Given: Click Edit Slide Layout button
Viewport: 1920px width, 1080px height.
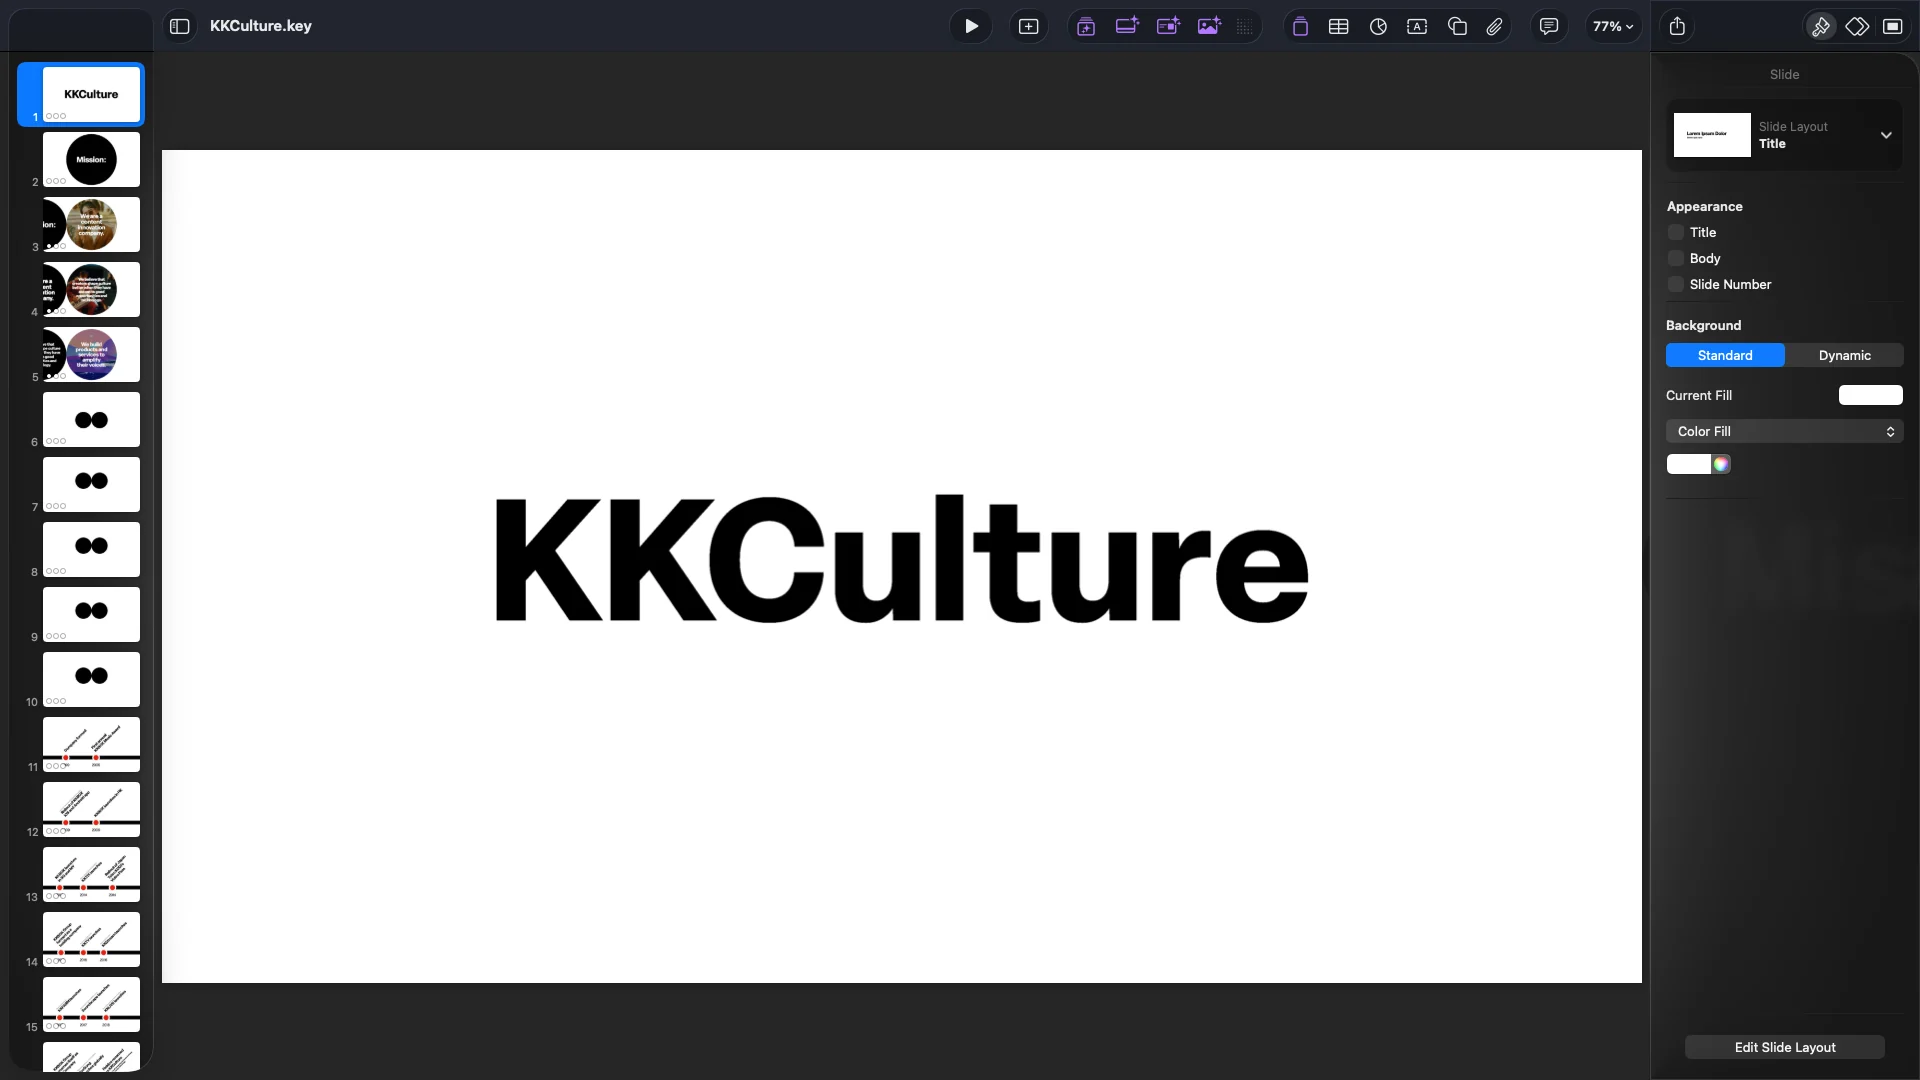Looking at the screenshot, I should [1784, 1048].
